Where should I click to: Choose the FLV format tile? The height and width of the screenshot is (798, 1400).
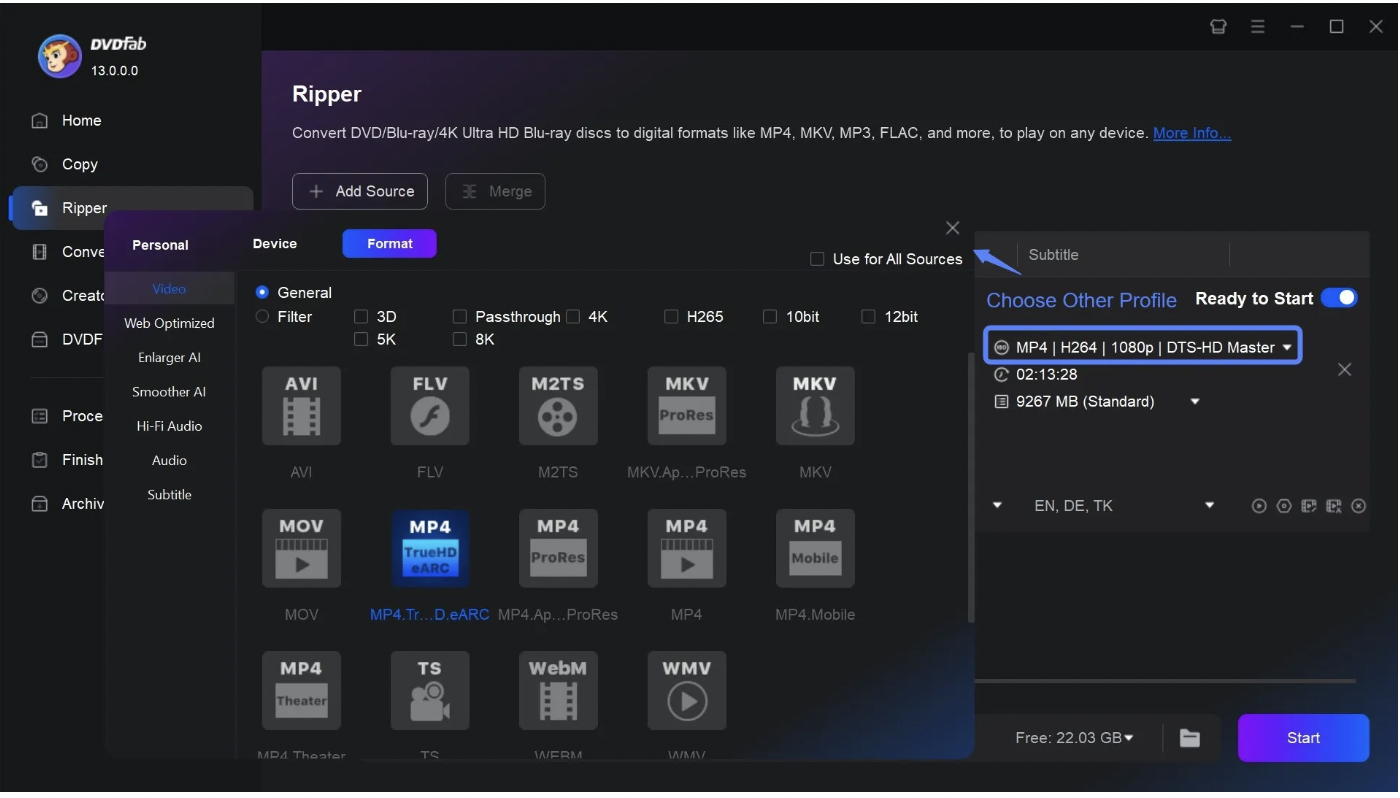(430, 406)
